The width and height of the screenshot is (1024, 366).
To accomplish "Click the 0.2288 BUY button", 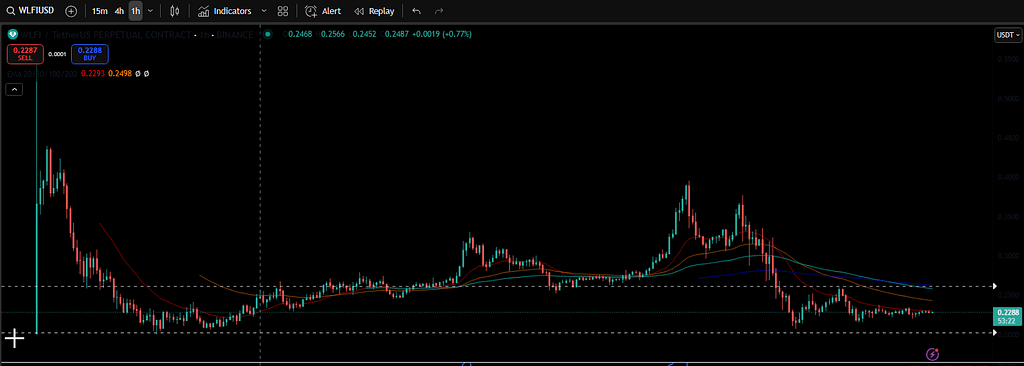I will pyautogui.click(x=90, y=54).
